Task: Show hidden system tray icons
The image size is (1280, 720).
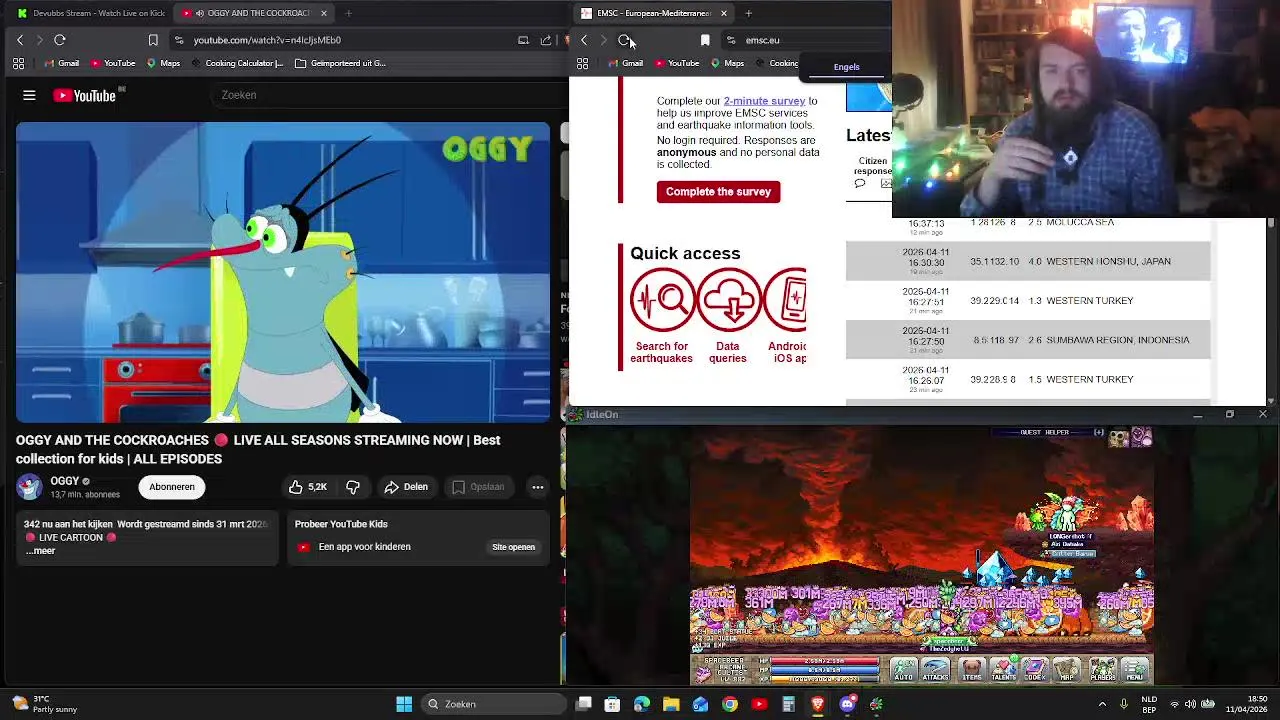Action: click(x=1102, y=704)
